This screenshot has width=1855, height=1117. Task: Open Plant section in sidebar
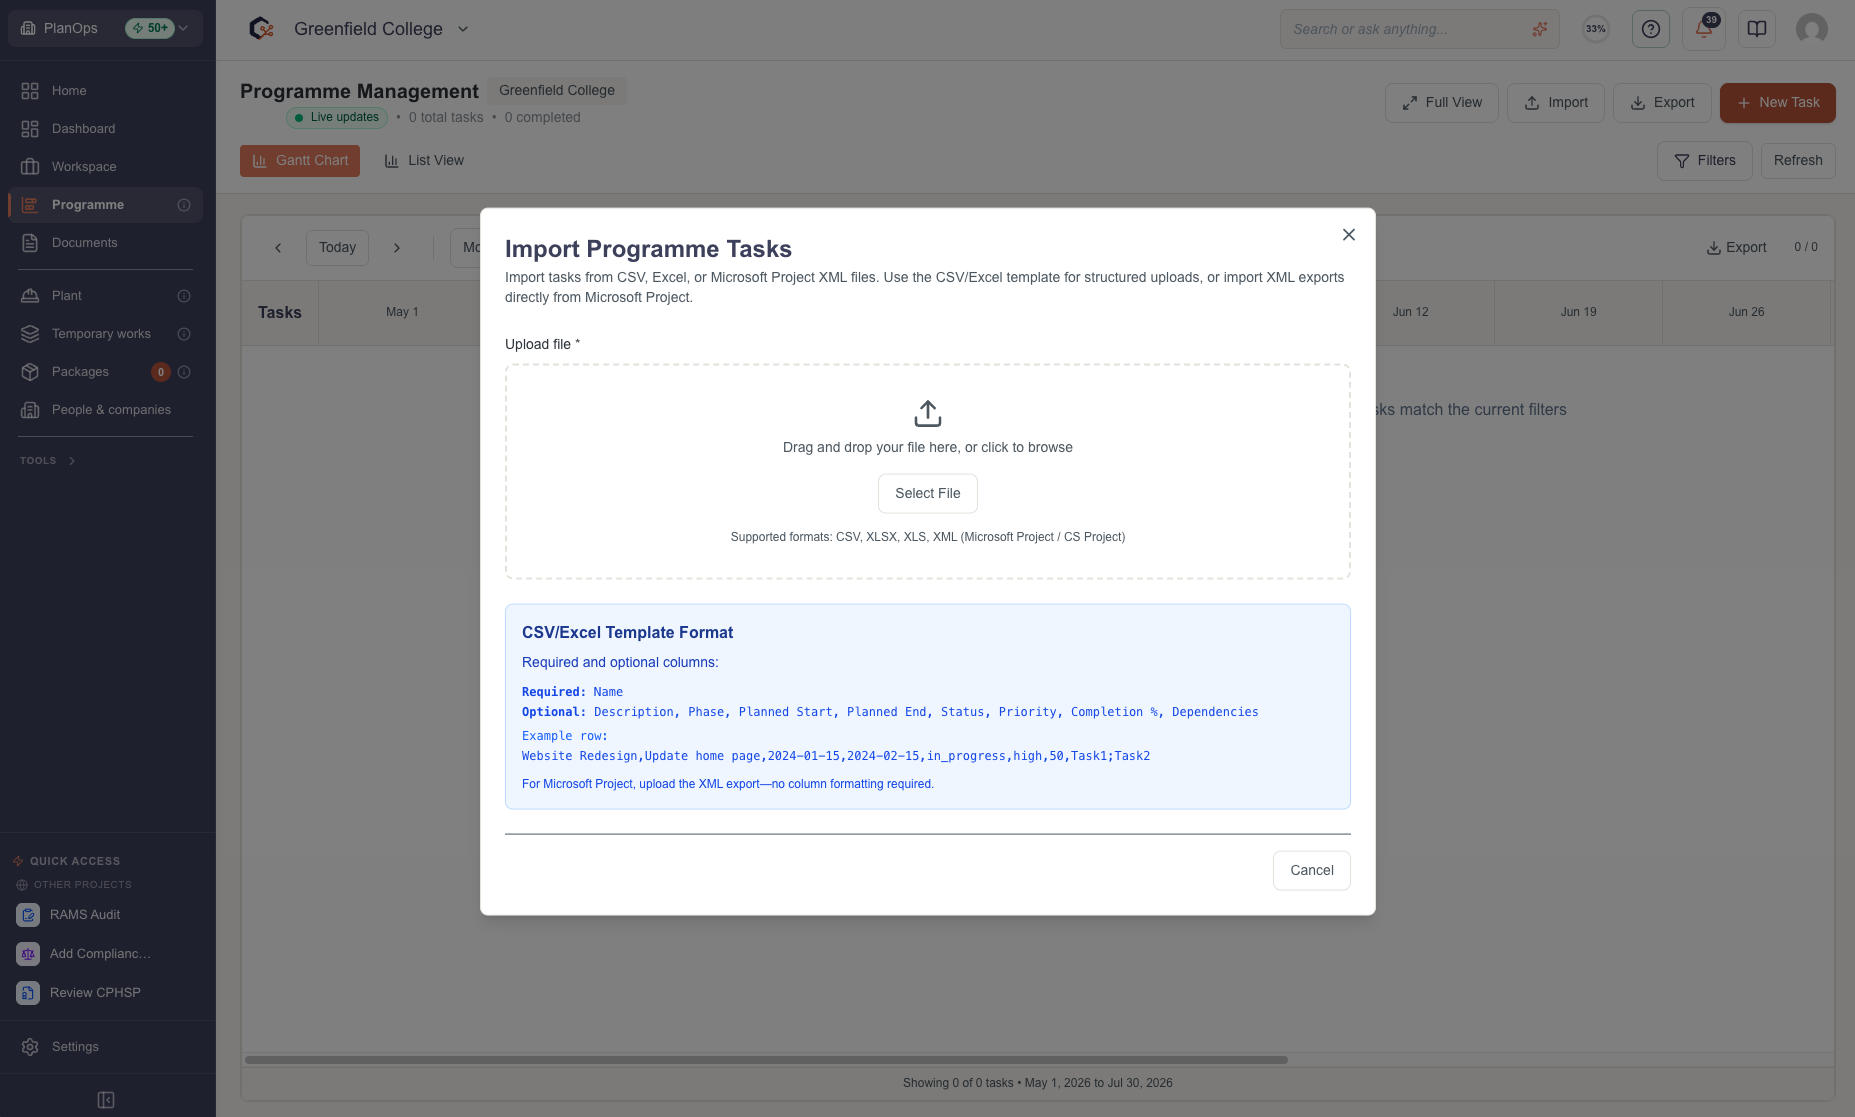(106, 296)
